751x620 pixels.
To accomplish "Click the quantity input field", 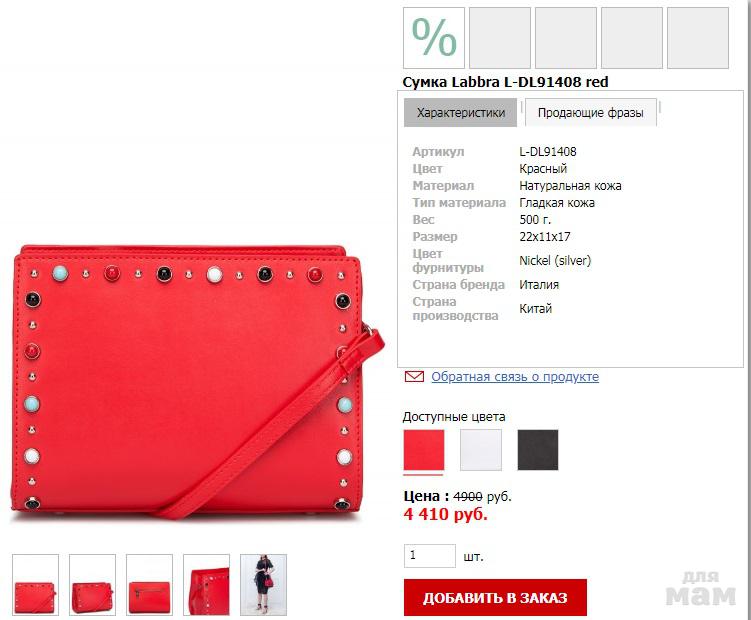I will [430, 556].
